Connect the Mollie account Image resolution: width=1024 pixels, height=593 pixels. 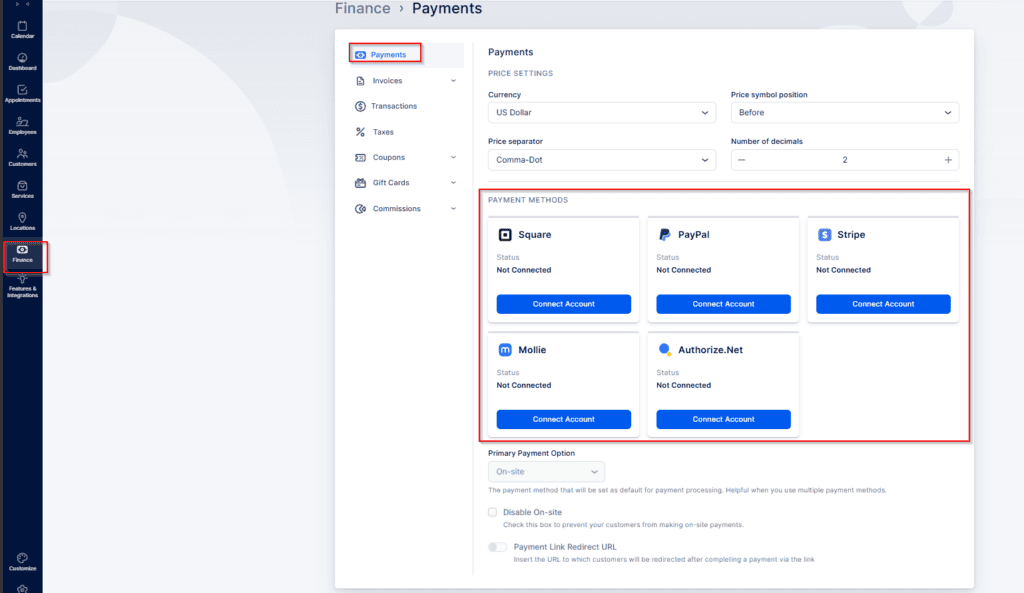pos(564,419)
